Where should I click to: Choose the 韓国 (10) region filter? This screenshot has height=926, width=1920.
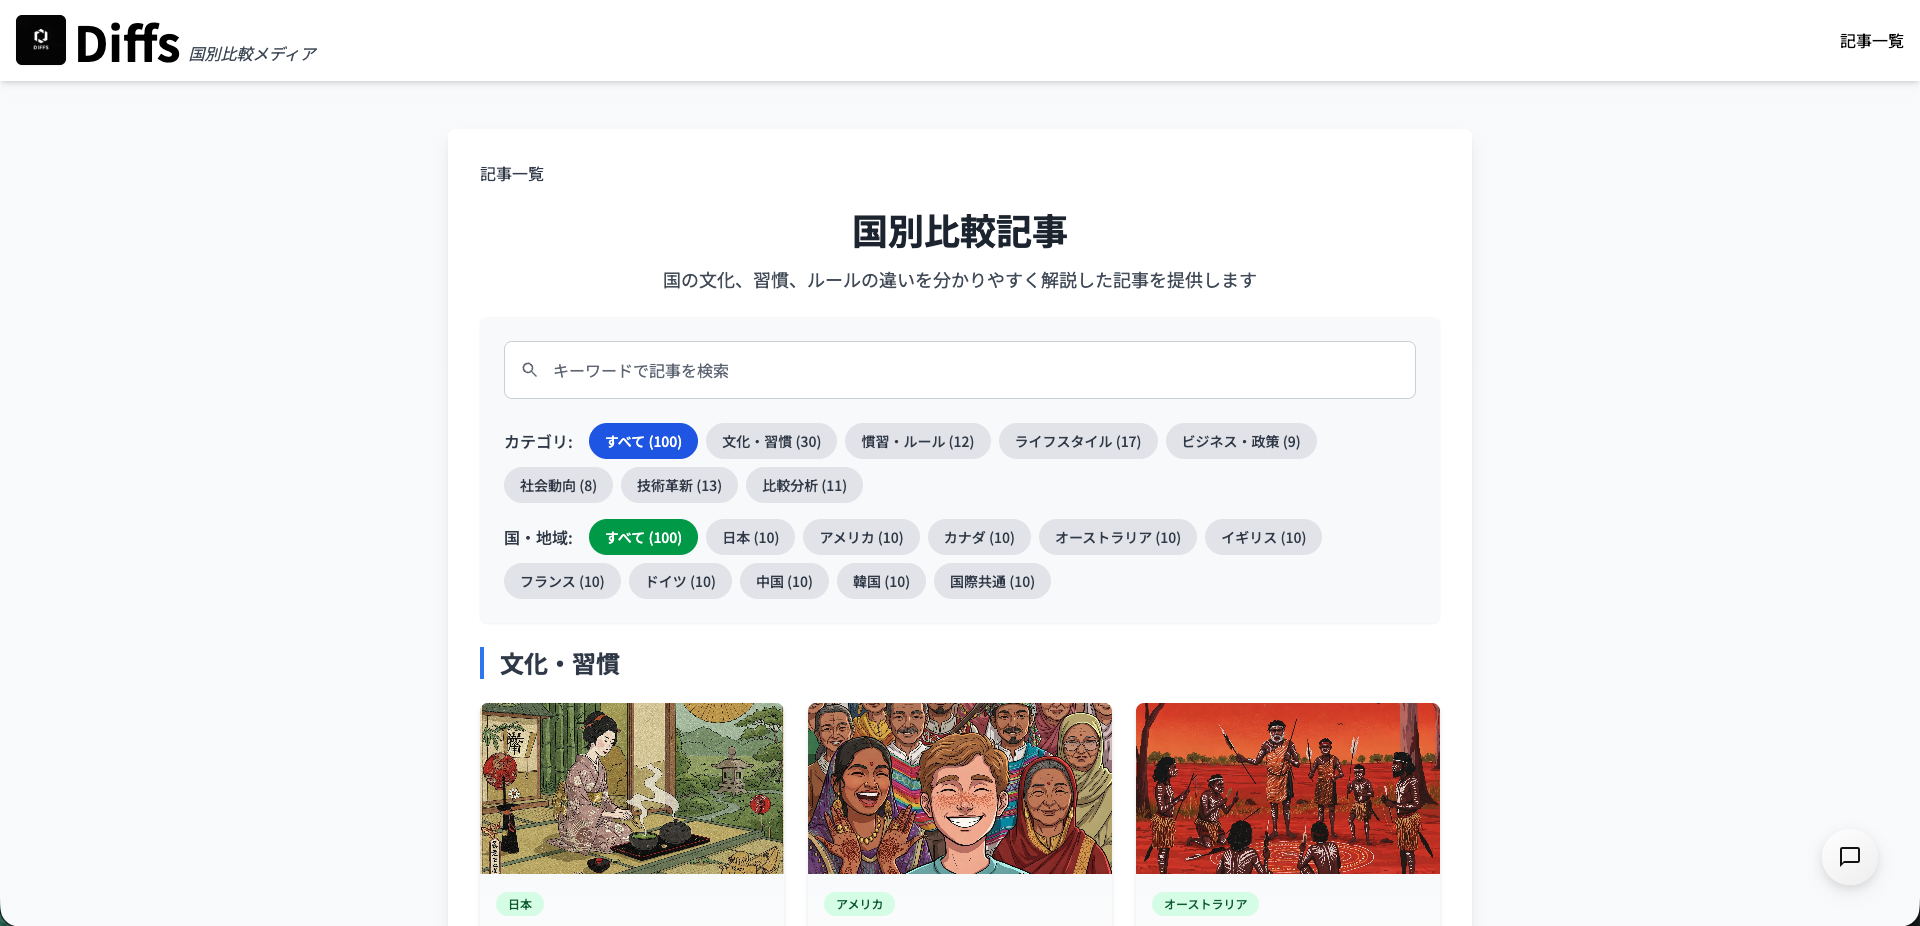pyautogui.click(x=880, y=581)
